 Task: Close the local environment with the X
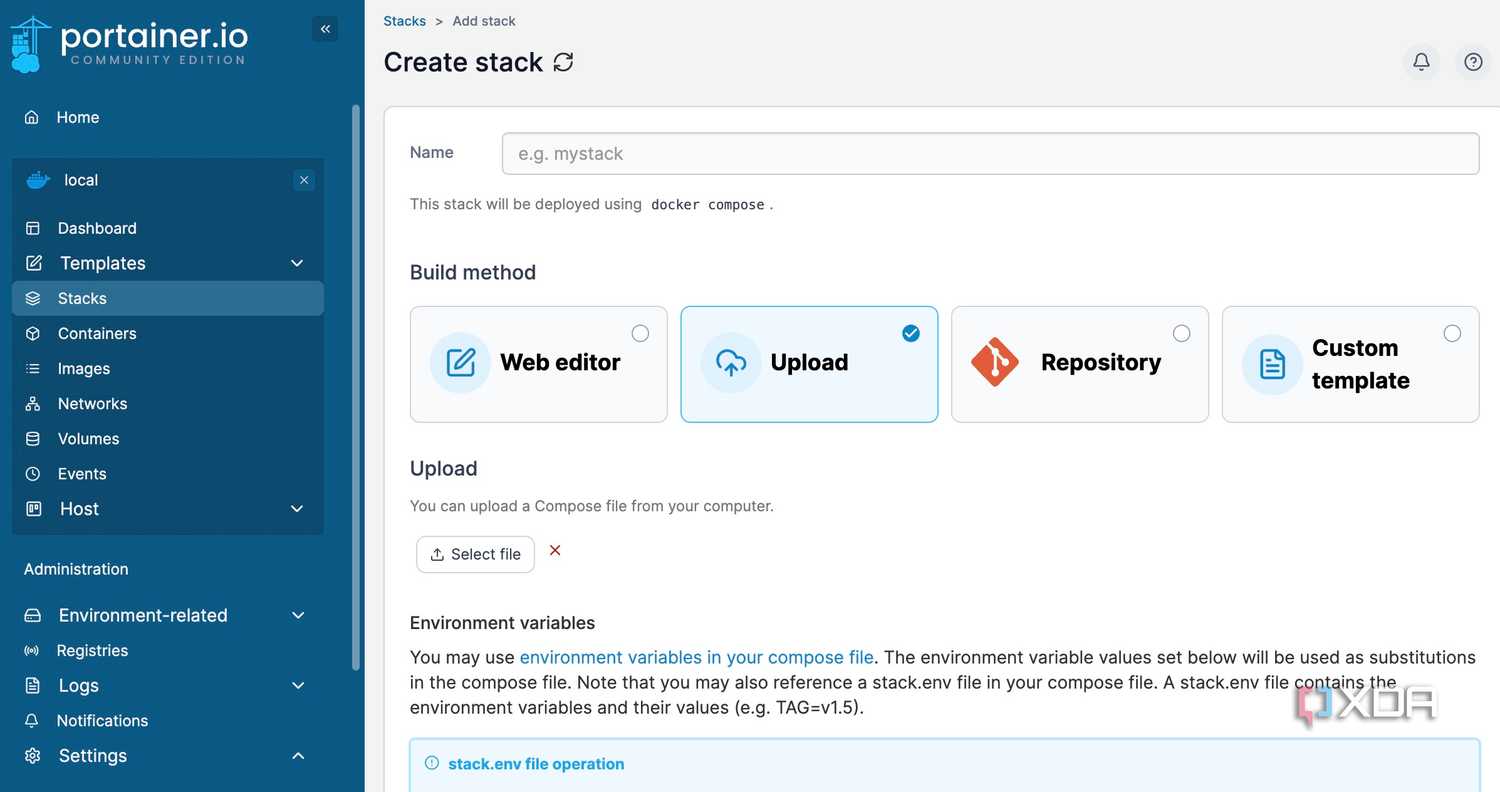[x=304, y=180]
